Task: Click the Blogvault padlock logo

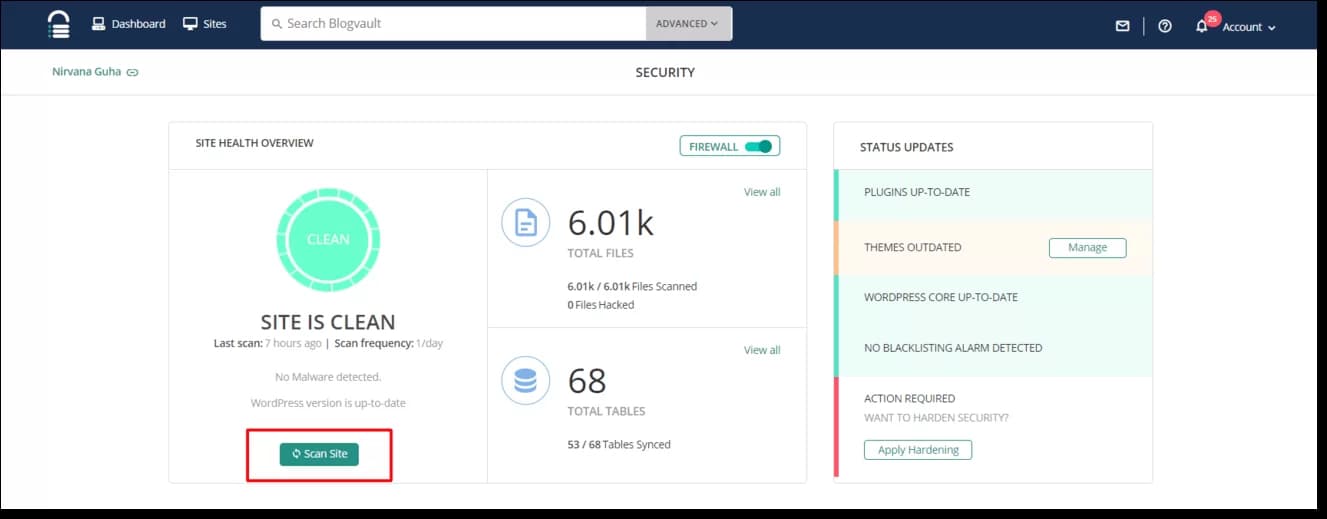Action: point(59,24)
